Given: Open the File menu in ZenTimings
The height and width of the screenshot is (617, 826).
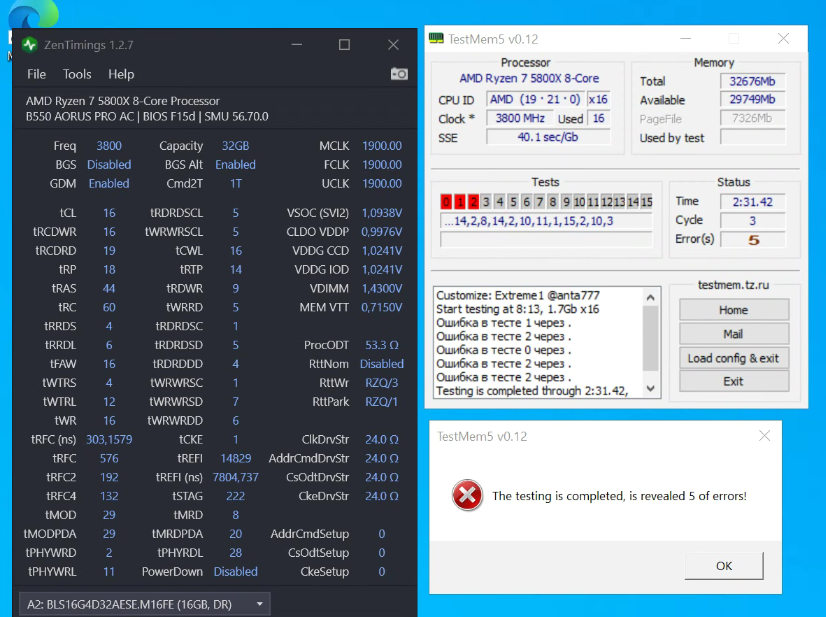Looking at the screenshot, I should pyautogui.click(x=36, y=74).
